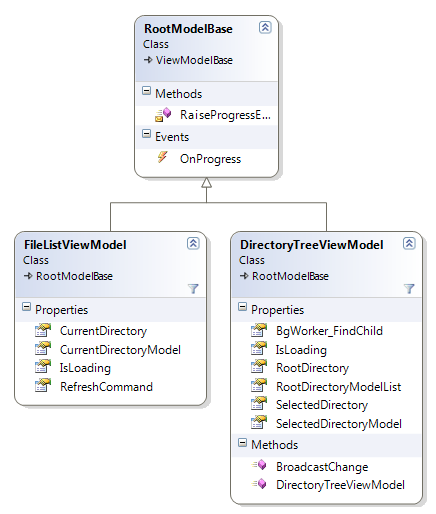
Task: Collapse the Methods section in RootModelBase
Action: pos(146,91)
